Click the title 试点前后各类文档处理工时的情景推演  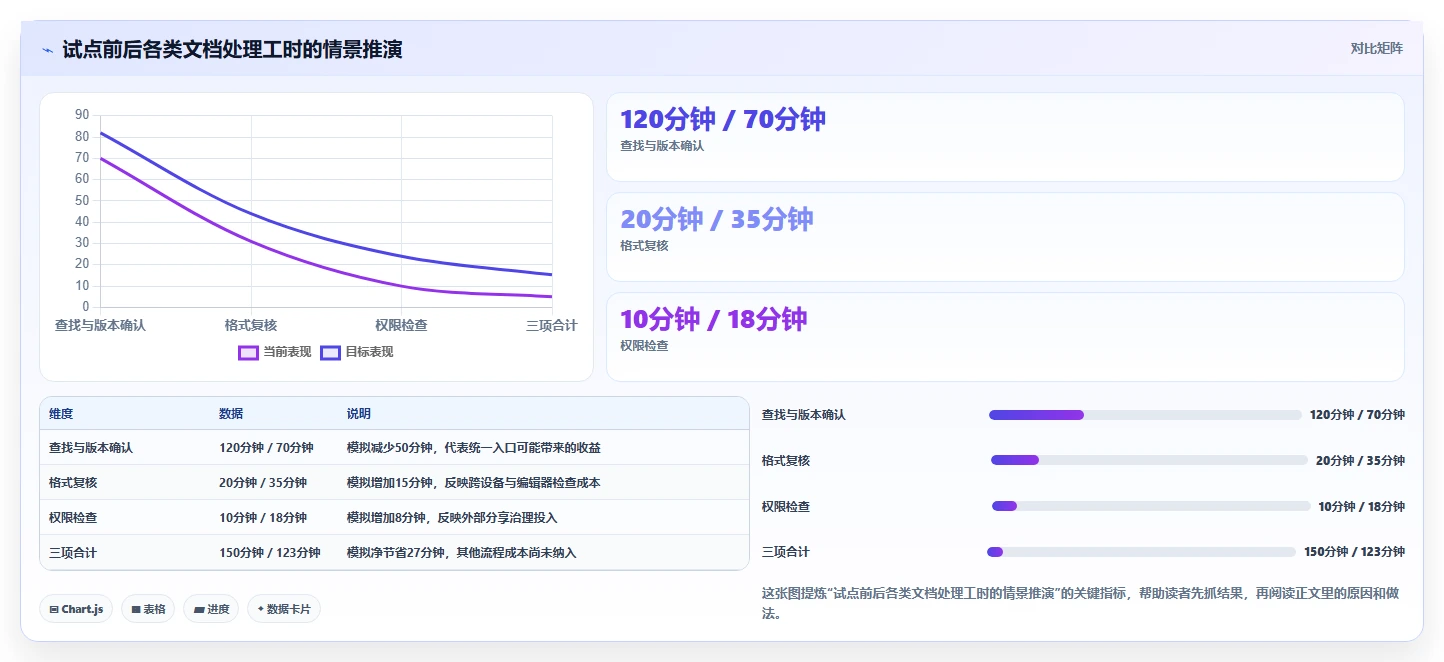pyautogui.click(x=232, y=50)
